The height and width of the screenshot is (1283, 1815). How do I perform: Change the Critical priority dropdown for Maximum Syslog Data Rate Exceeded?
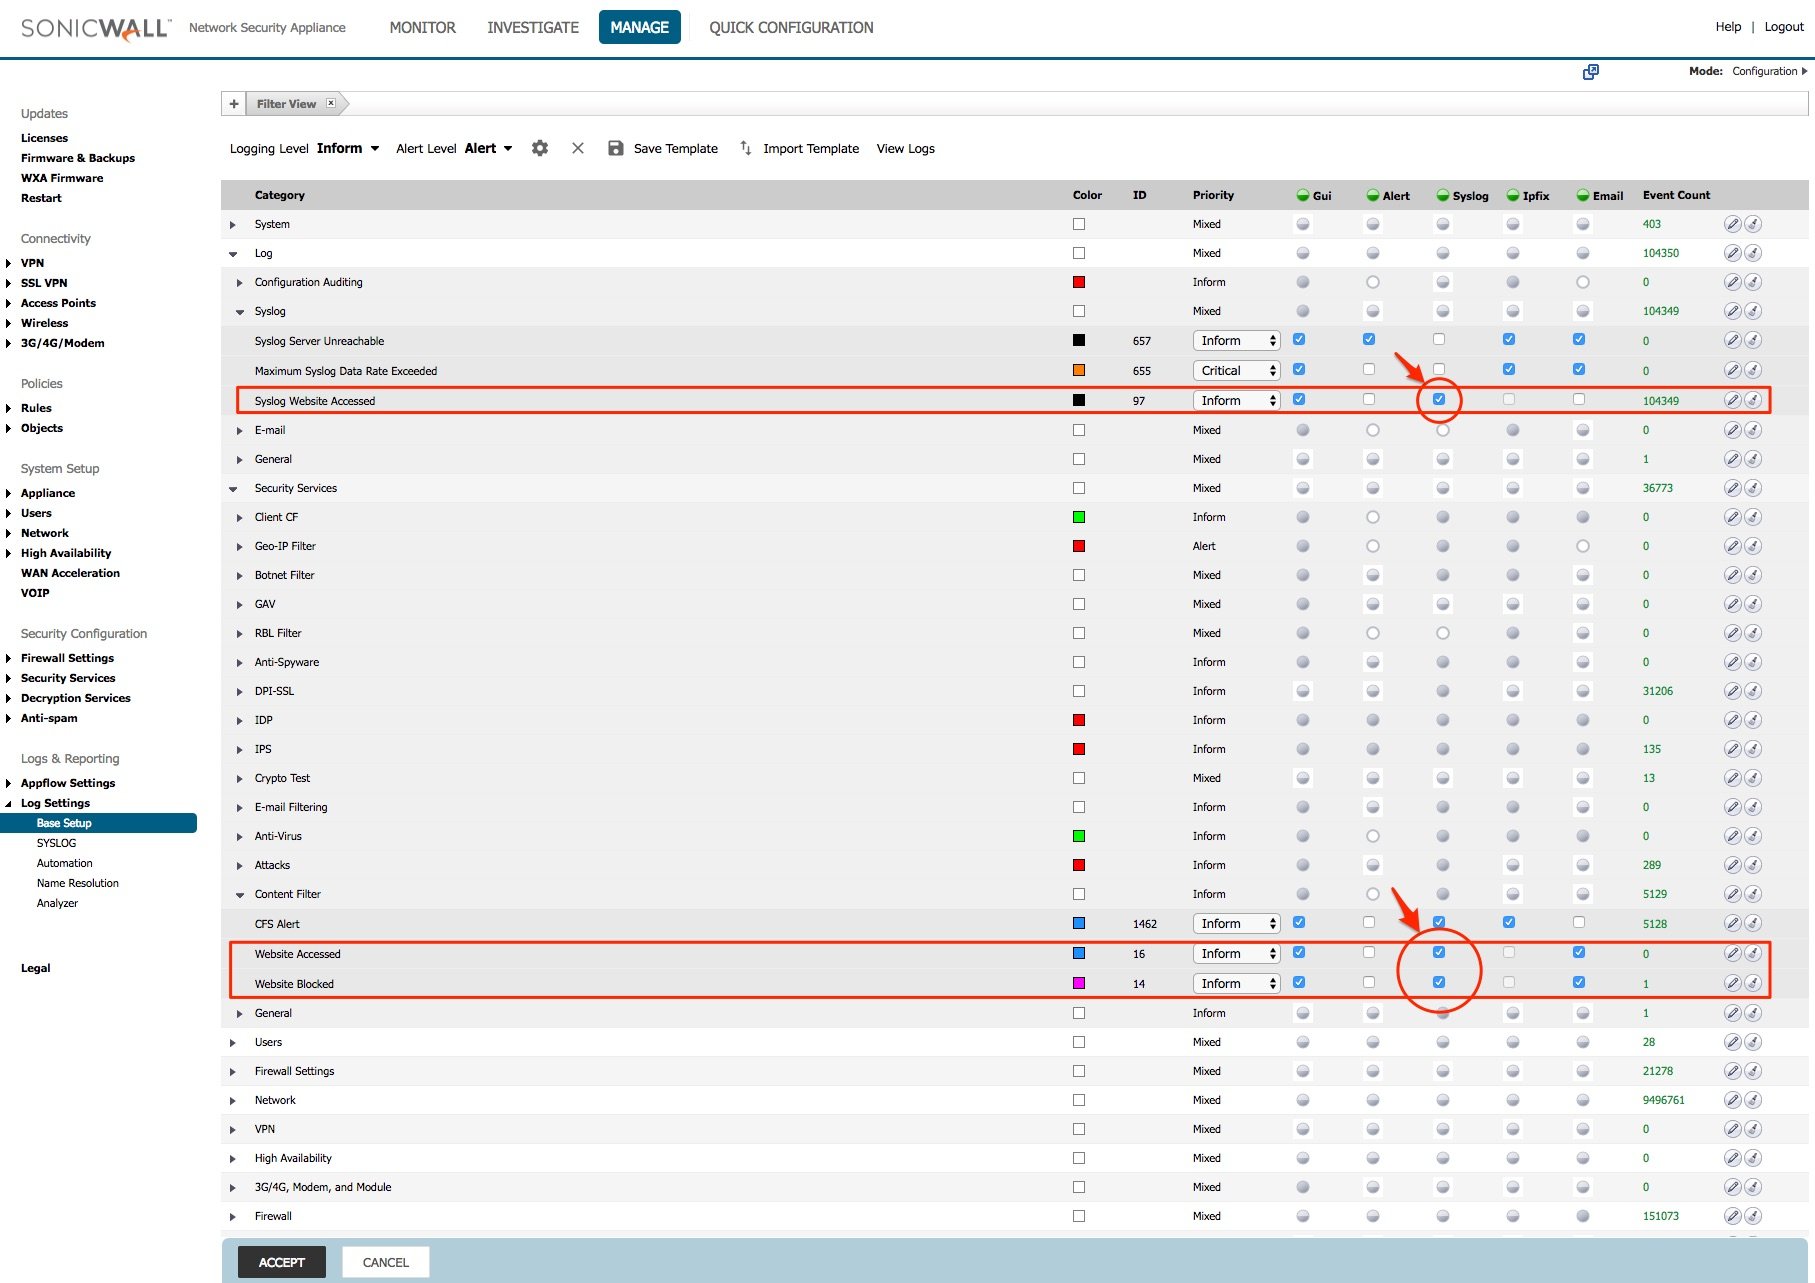(1236, 370)
